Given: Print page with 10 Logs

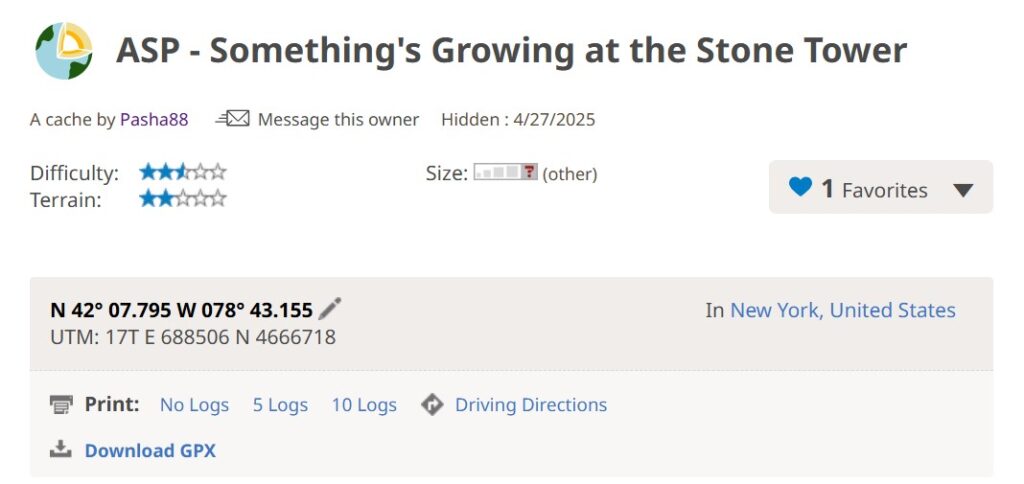Looking at the screenshot, I should click(364, 405).
